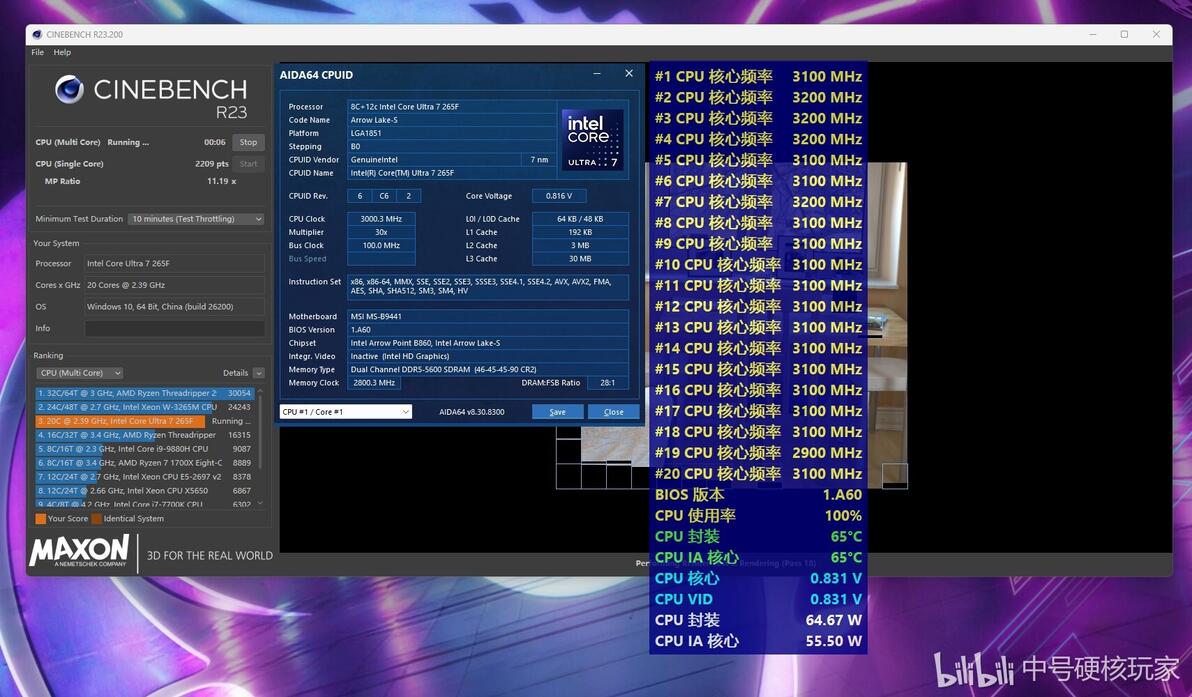Image resolution: width=1192 pixels, height=697 pixels.
Task: Click the Cinebench title bar app icon
Action: 36,34
